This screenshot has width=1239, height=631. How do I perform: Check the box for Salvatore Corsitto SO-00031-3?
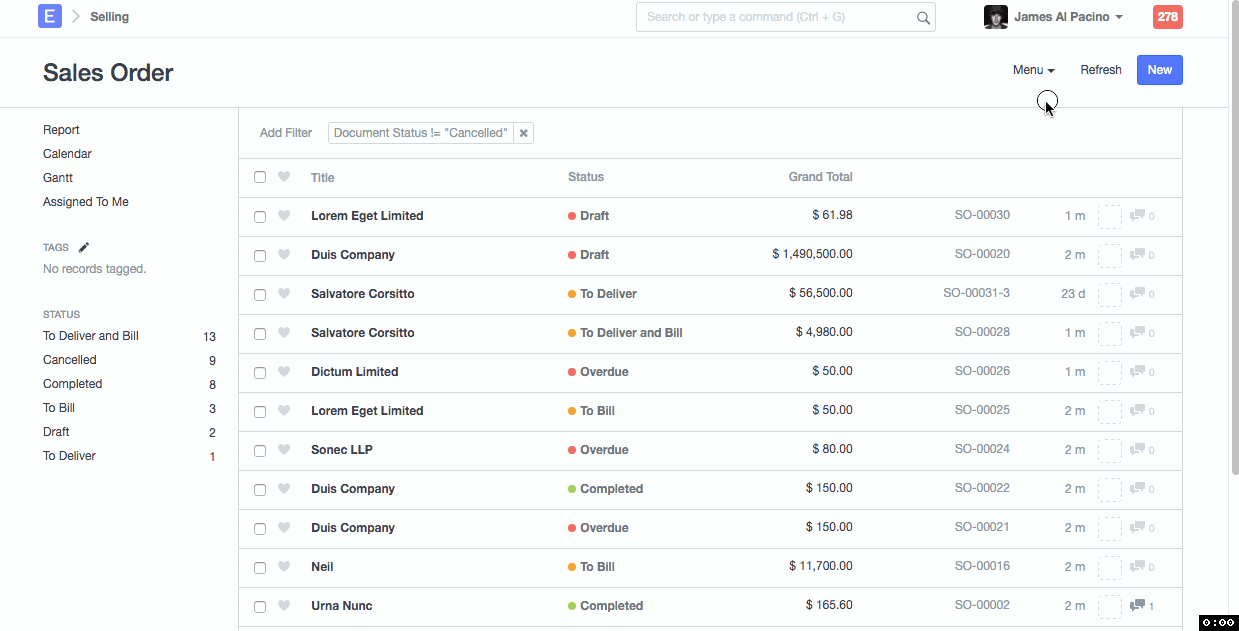tap(260, 294)
